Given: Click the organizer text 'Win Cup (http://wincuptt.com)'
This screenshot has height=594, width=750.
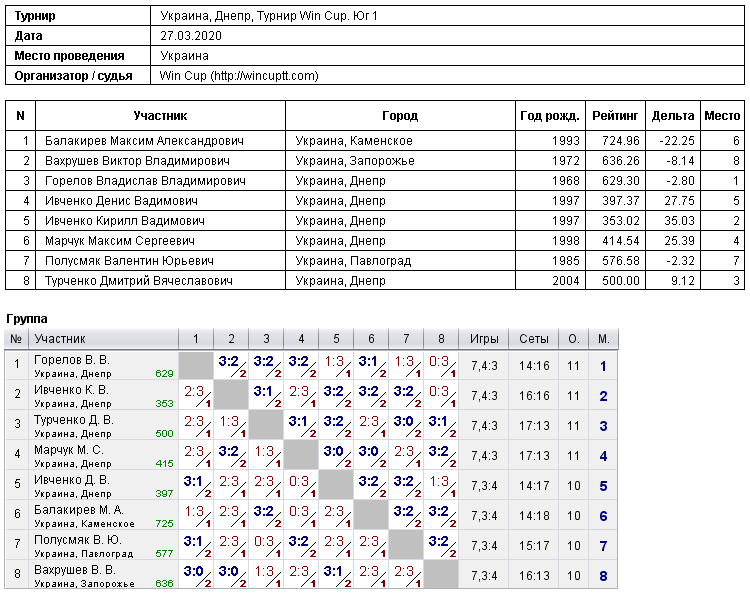Looking at the screenshot, I should point(239,76).
